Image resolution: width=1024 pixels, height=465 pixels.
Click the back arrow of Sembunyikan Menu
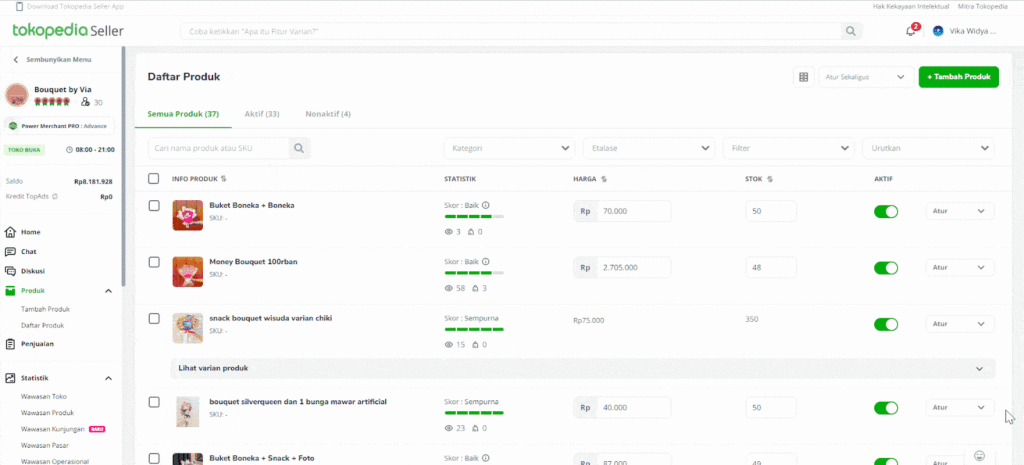coord(16,59)
